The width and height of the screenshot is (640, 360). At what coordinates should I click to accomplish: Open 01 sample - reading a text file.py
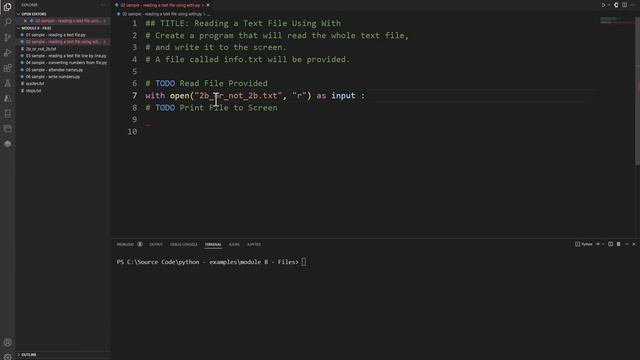pyautogui.click(x=56, y=35)
